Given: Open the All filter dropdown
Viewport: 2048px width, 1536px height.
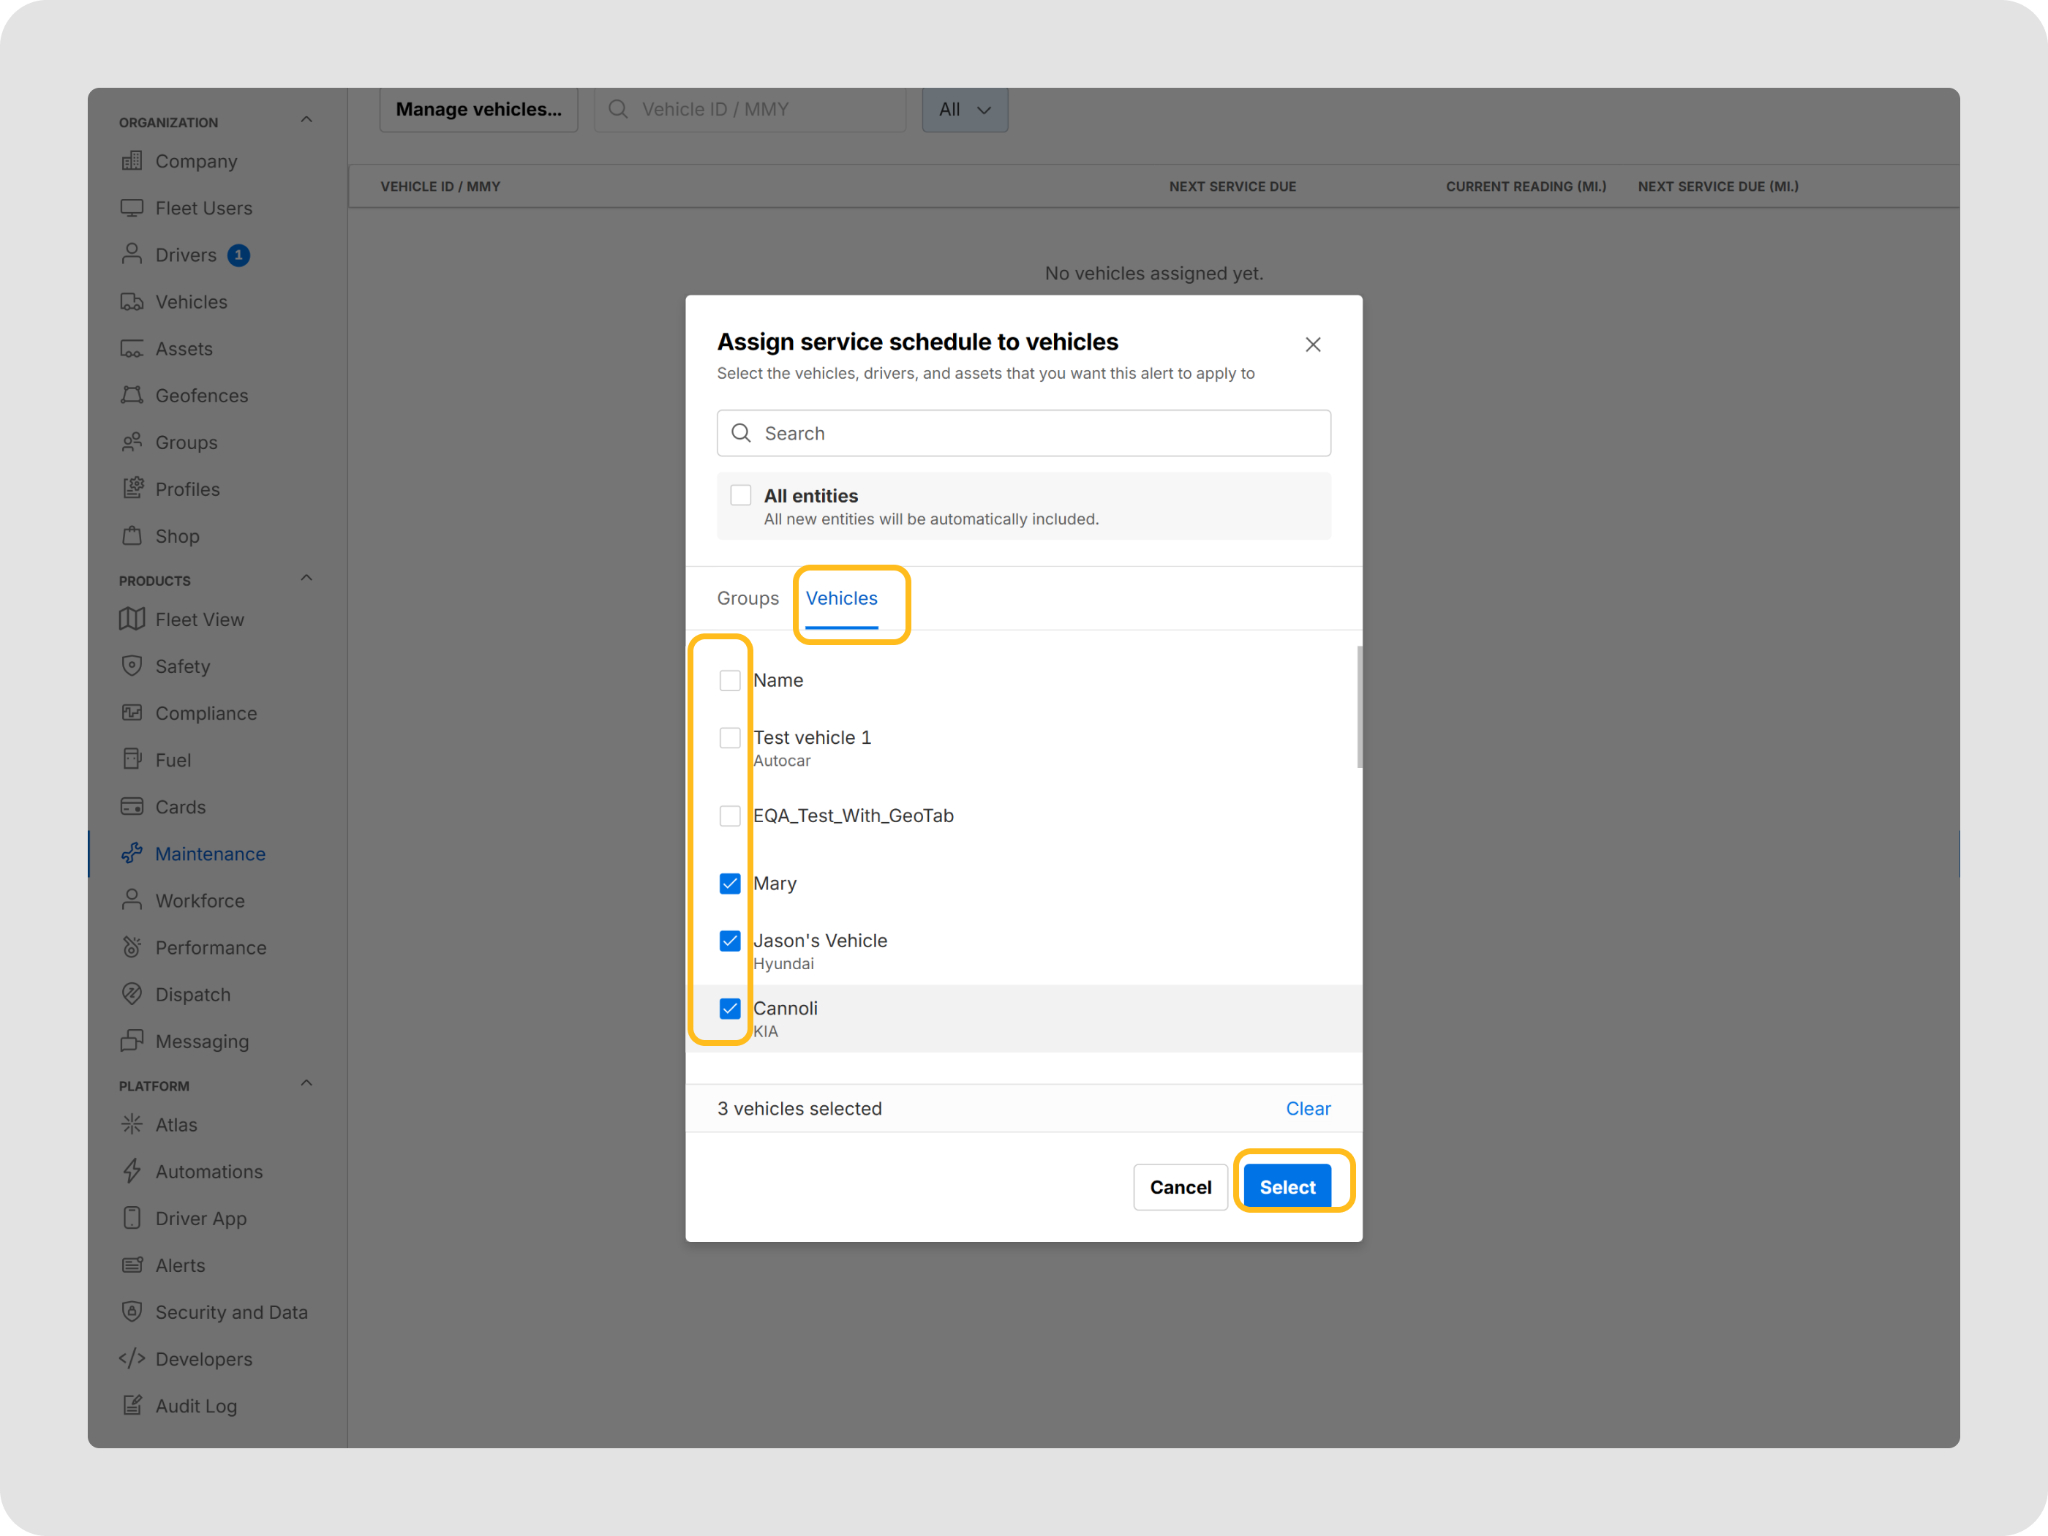Looking at the screenshot, I should point(965,110).
